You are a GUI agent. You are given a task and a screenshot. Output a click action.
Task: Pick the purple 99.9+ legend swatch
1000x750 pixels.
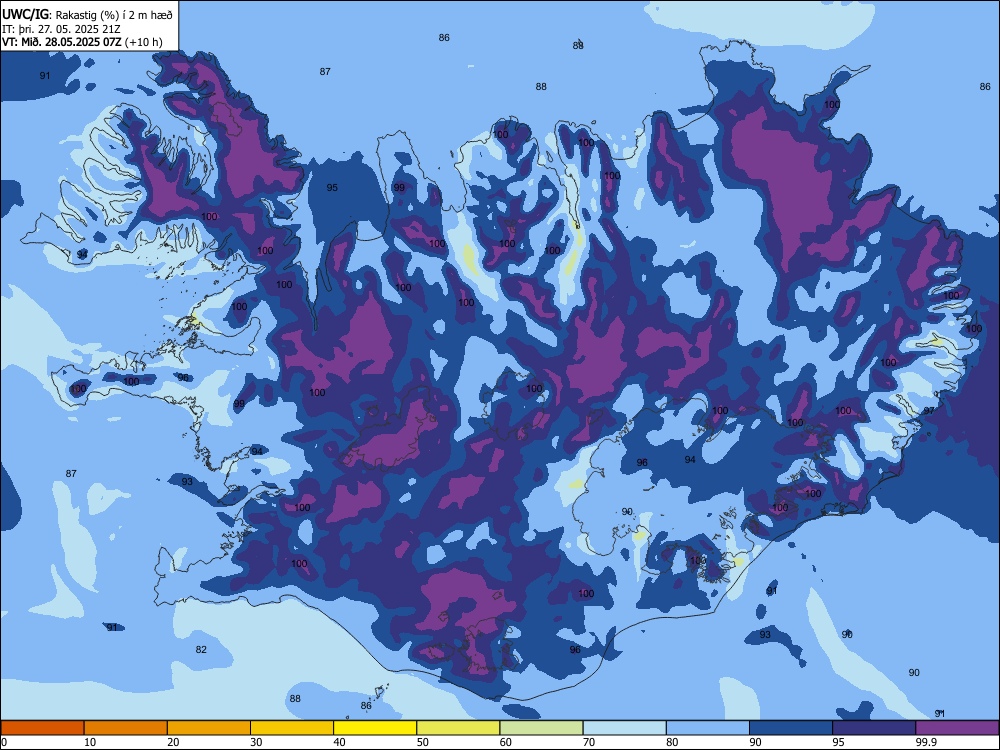957,728
